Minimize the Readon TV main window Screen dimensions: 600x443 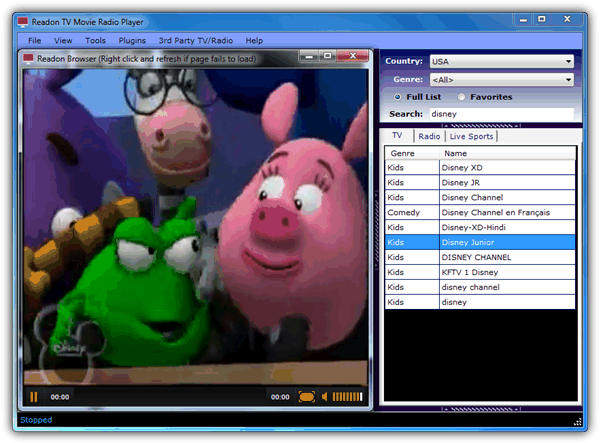523,19
